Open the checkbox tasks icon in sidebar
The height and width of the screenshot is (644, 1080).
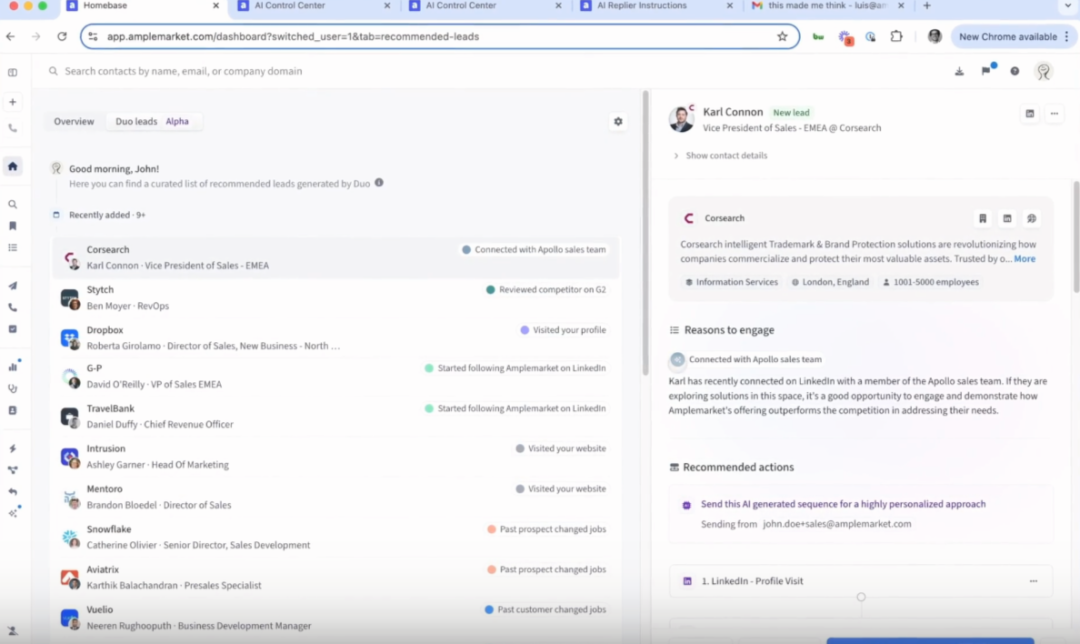(12, 329)
